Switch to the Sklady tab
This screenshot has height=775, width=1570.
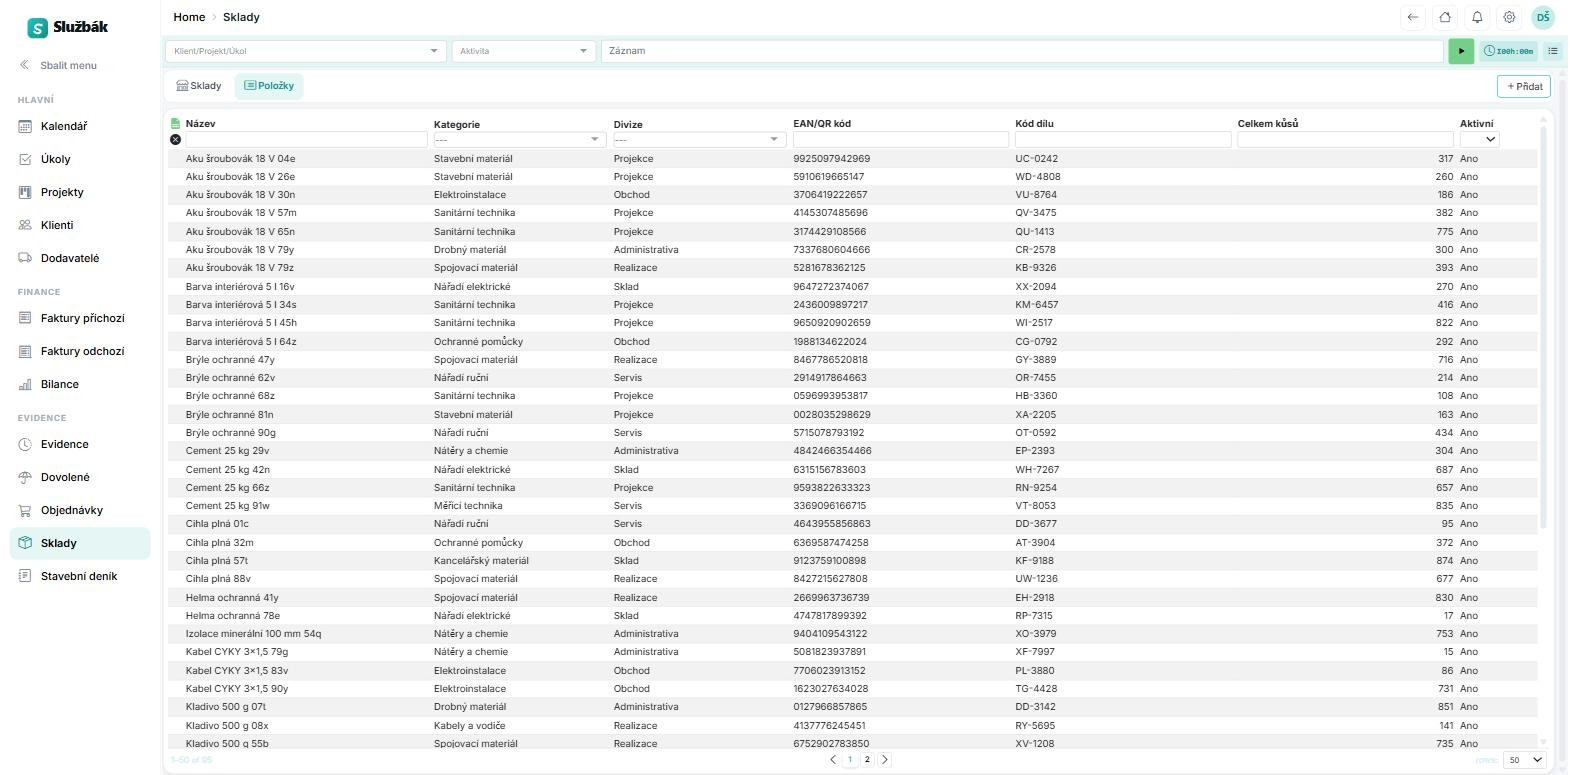coord(199,86)
